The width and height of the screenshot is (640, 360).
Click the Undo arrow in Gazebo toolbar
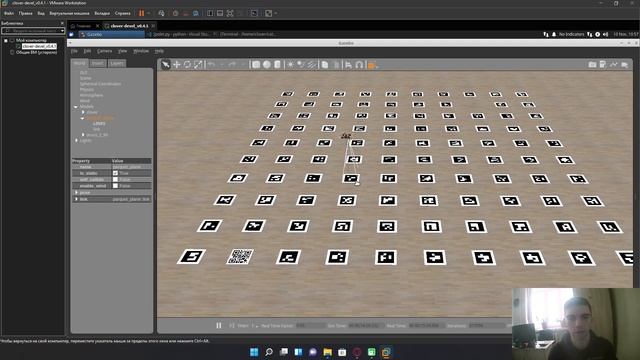211,64
